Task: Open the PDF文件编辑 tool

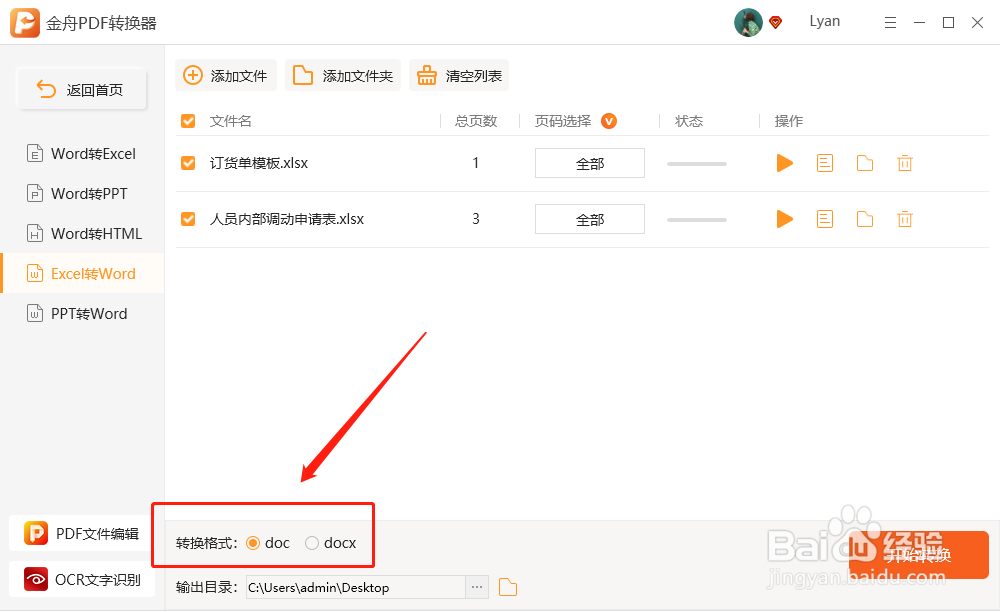Action: coord(80,533)
